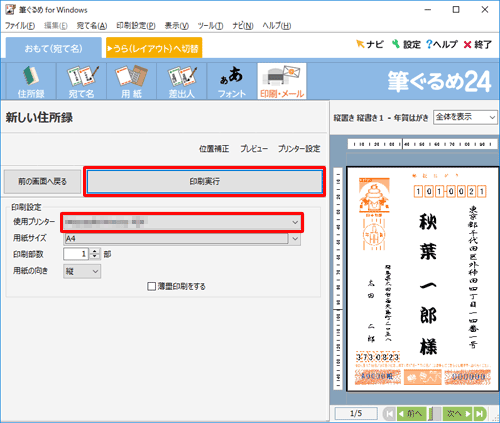
Task: Open the ファイル(F) menu
Action: click(x=20, y=25)
